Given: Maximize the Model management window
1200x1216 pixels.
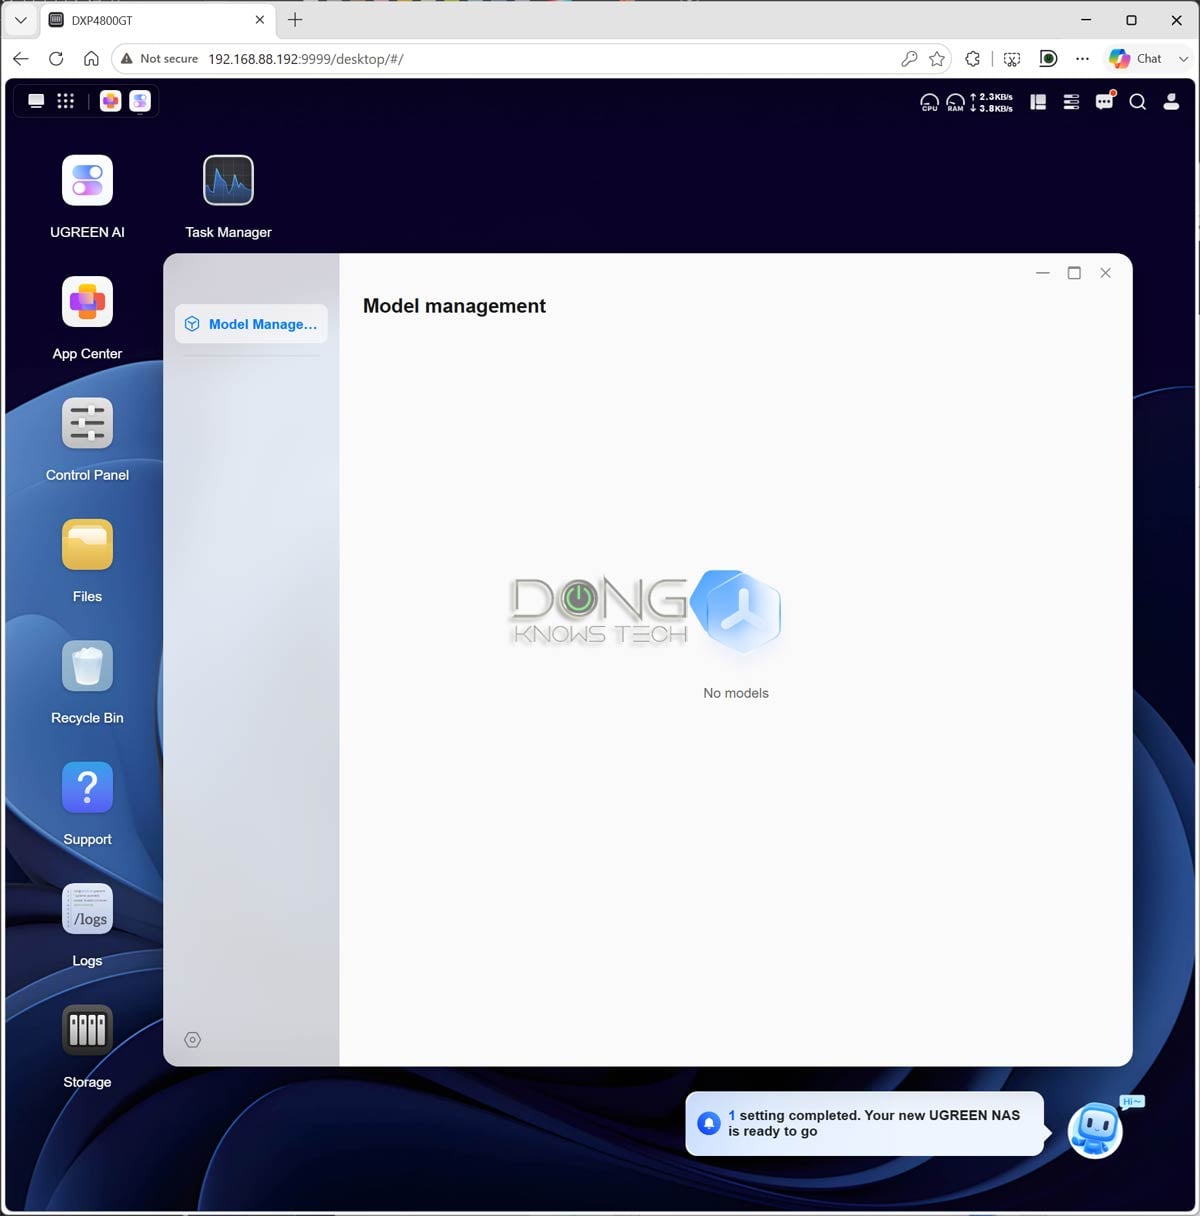Looking at the screenshot, I should click(x=1074, y=273).
